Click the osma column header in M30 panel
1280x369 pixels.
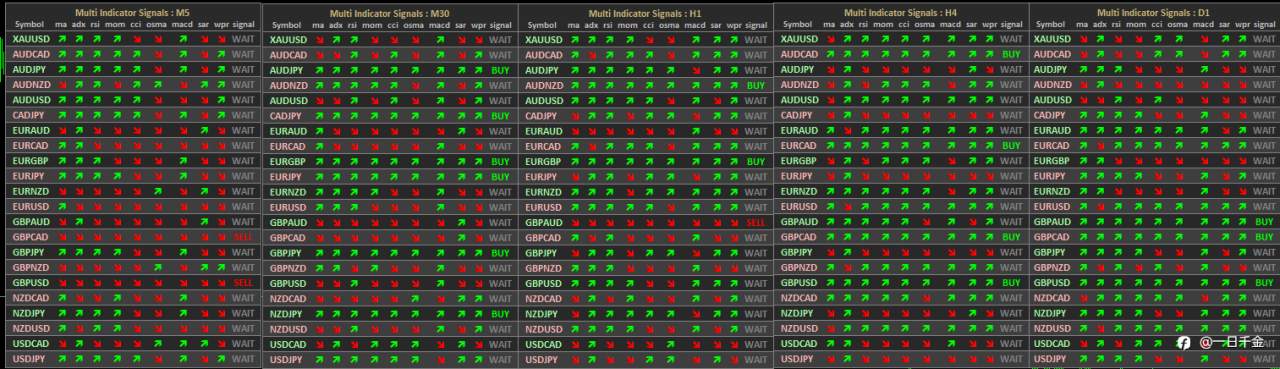(x=413, y=25)
